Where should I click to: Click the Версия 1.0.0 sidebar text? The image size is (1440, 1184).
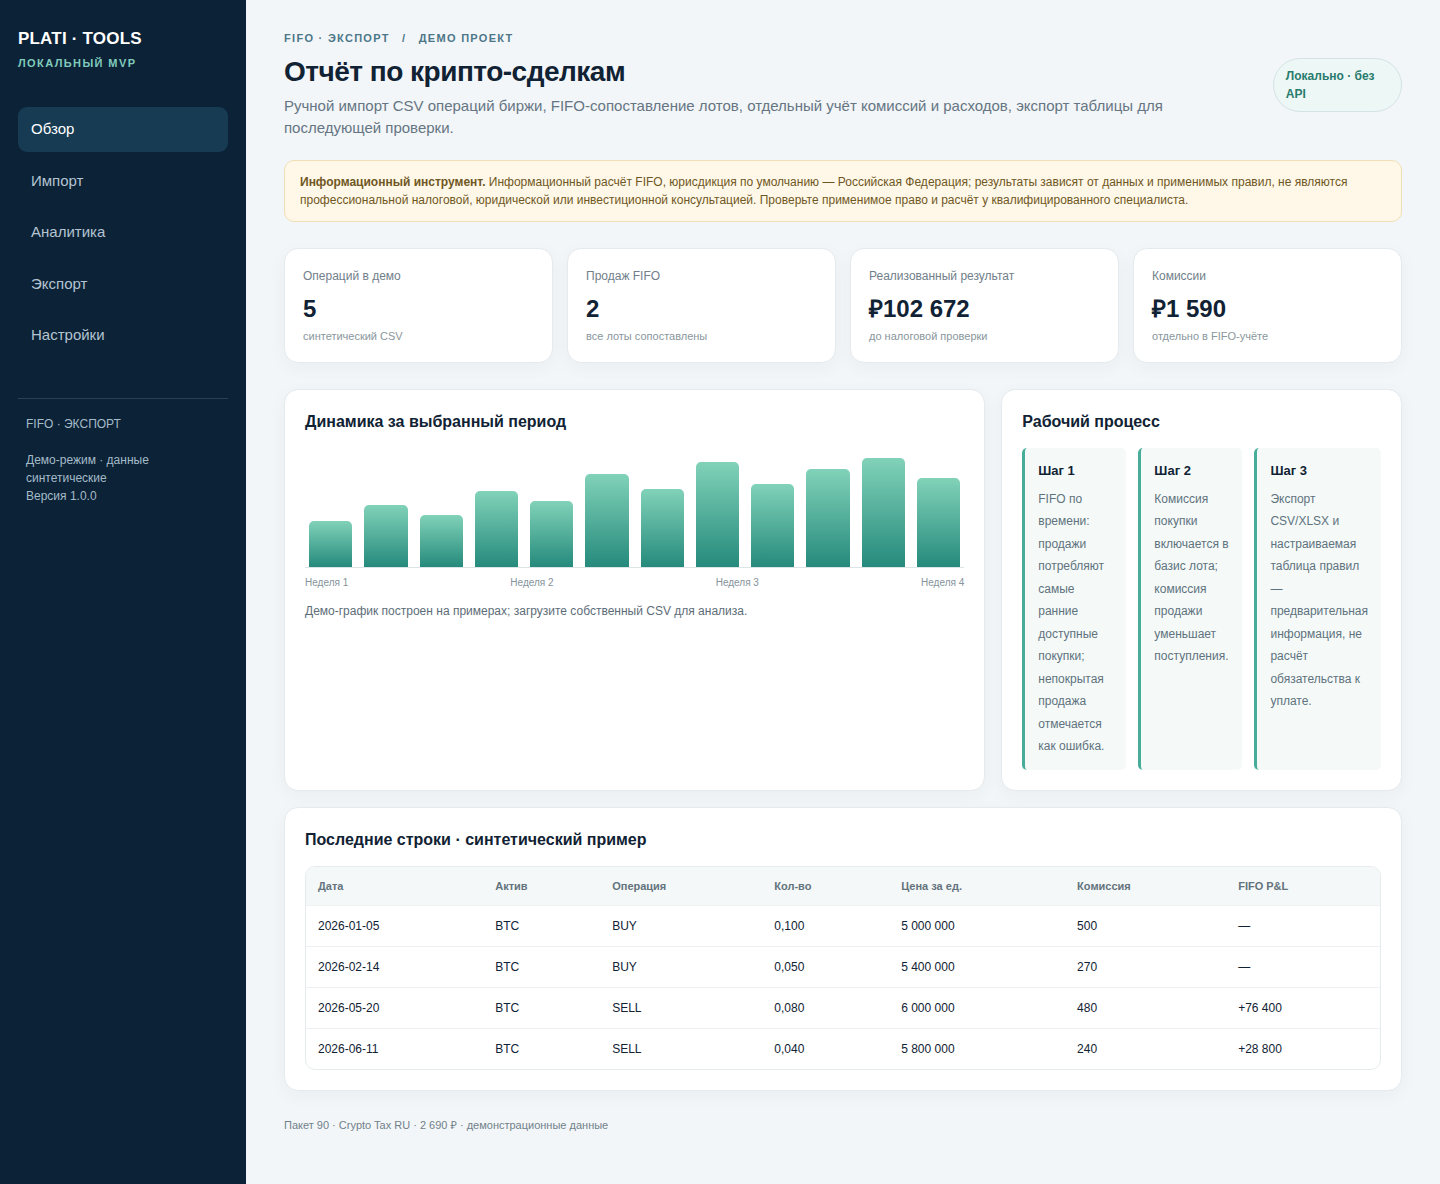[x=61, y=496]
